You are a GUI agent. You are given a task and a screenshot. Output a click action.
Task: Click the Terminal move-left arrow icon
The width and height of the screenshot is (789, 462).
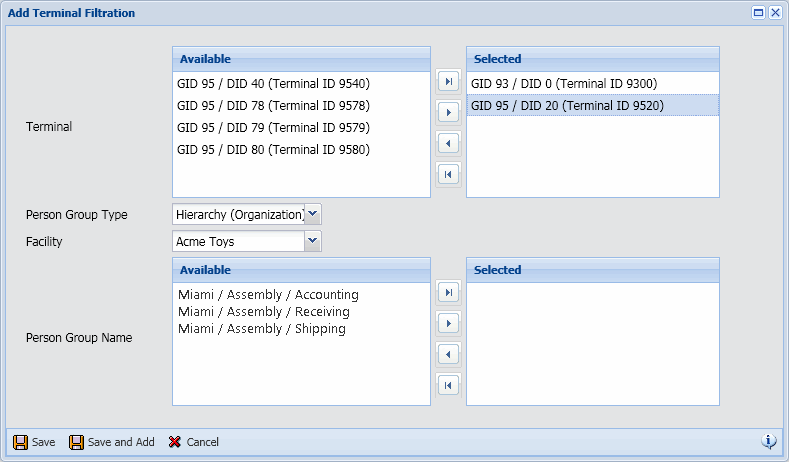coord(448,143)
